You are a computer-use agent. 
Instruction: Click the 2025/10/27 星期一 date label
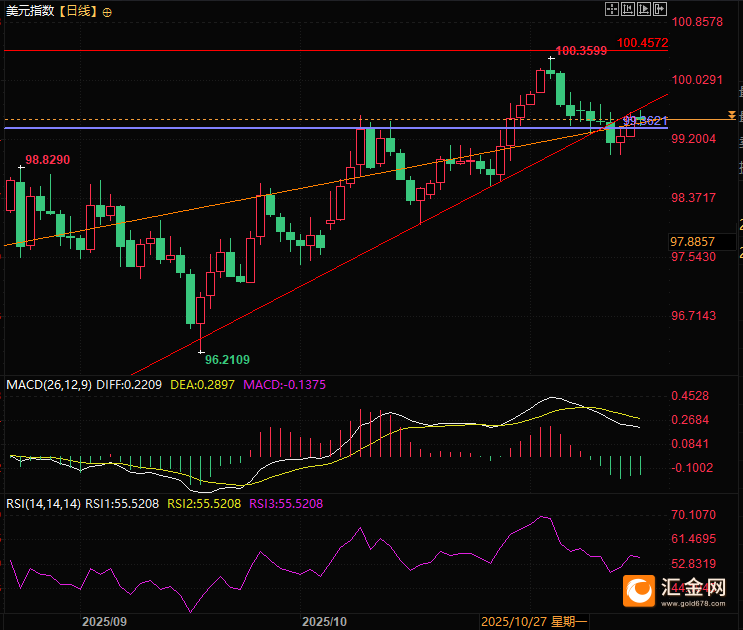coord(534,621)
